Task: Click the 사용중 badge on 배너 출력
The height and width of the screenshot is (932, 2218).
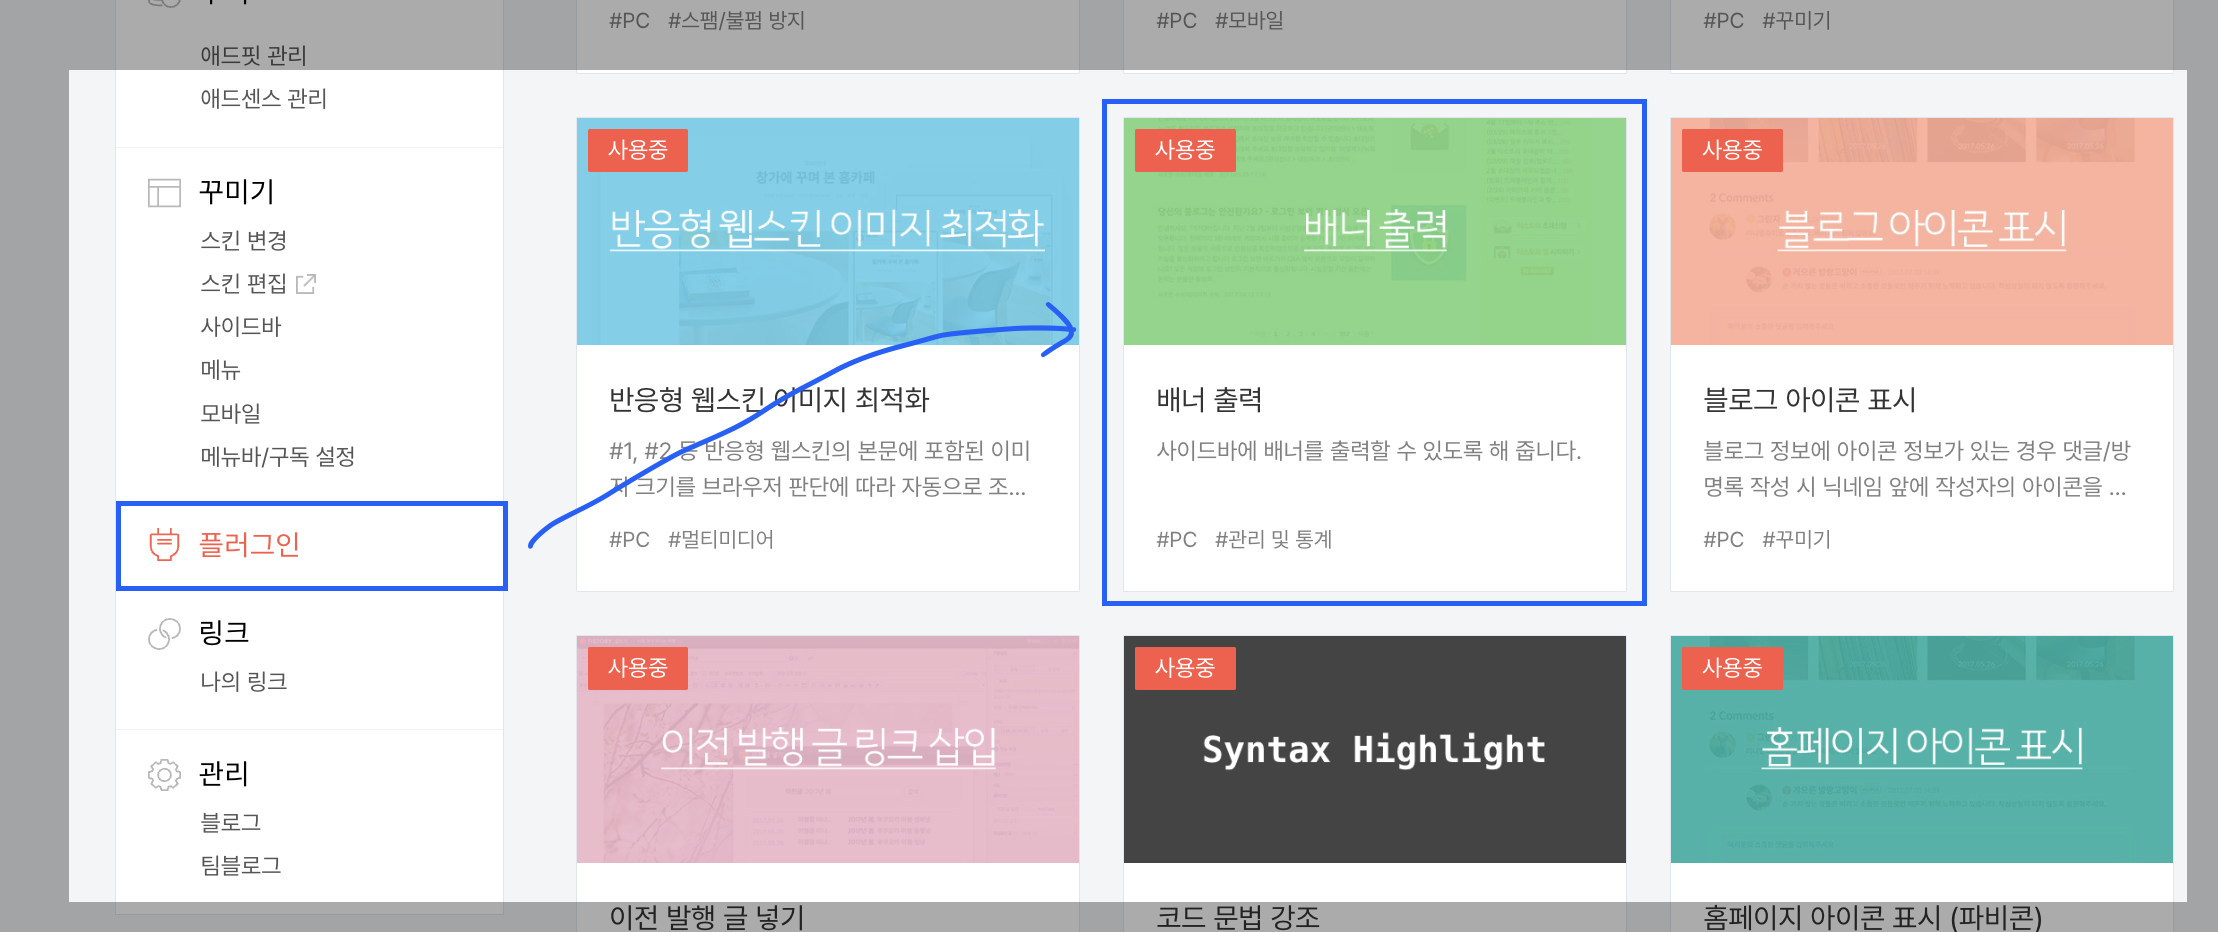Action: pyautogui.click(x=1185, y=150)
